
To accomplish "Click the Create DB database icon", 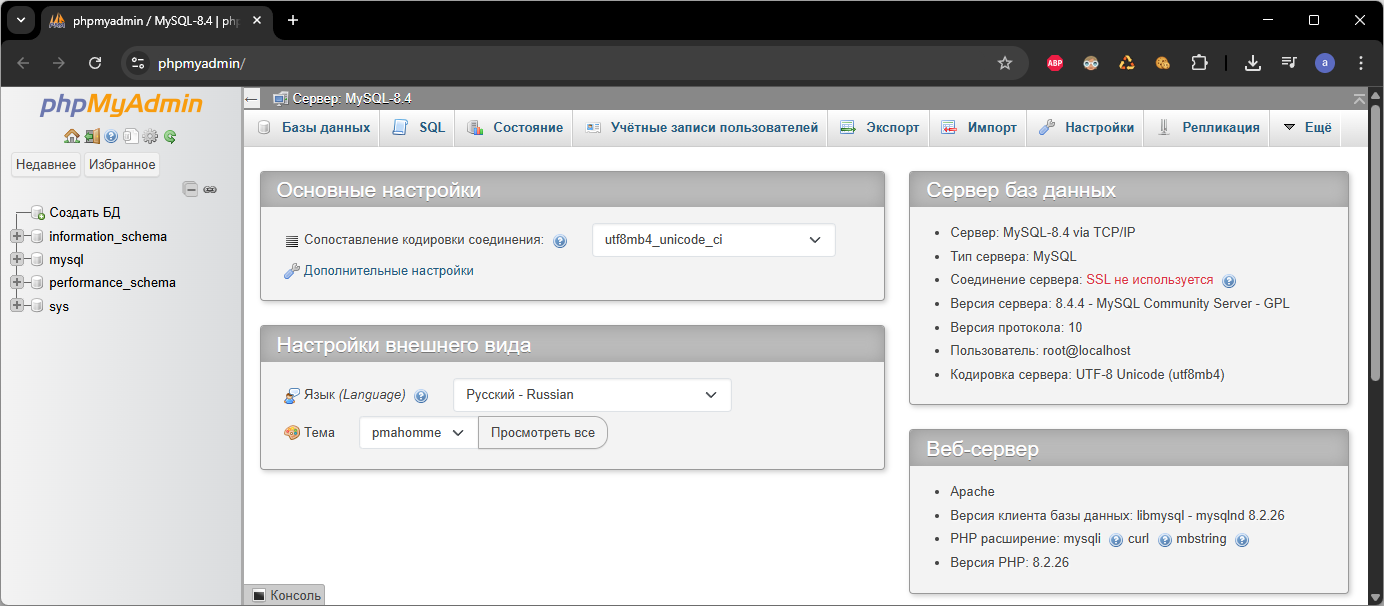I will point(38,213).
